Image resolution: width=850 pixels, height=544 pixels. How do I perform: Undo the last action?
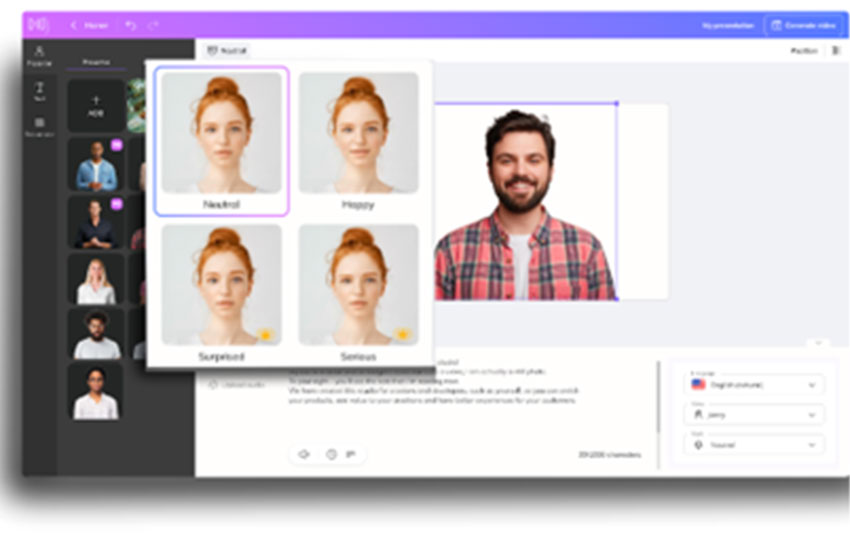pyautogui.click(x=131, y=25)
